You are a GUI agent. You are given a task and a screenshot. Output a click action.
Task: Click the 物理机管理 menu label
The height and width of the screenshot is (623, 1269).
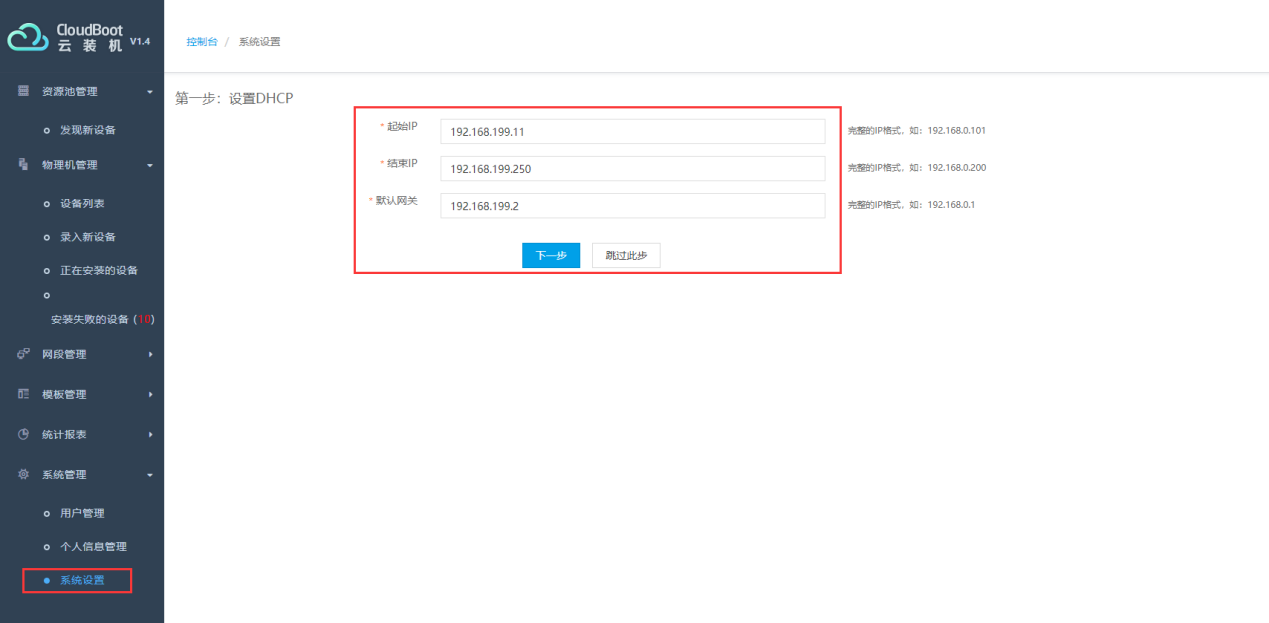tap(70, 165)
